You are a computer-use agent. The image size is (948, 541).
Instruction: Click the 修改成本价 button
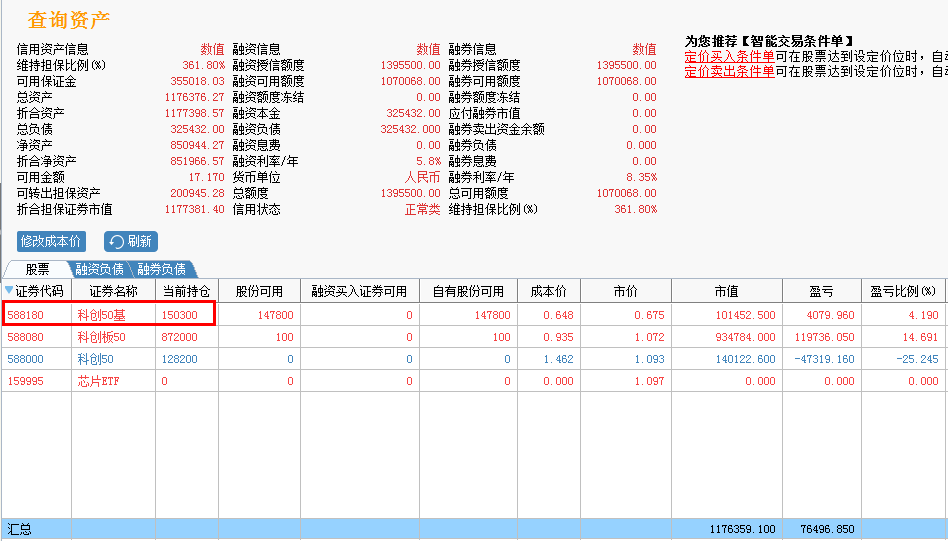click(x=51, y=241)
